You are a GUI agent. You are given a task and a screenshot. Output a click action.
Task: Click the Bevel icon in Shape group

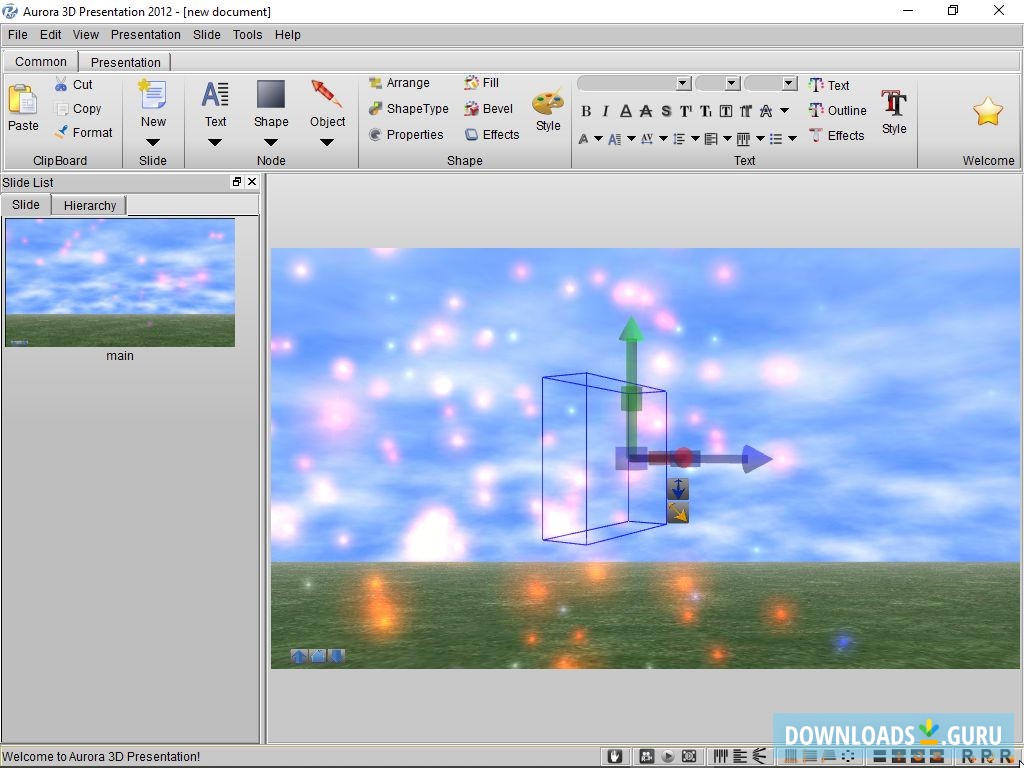[x=471, y=108]
